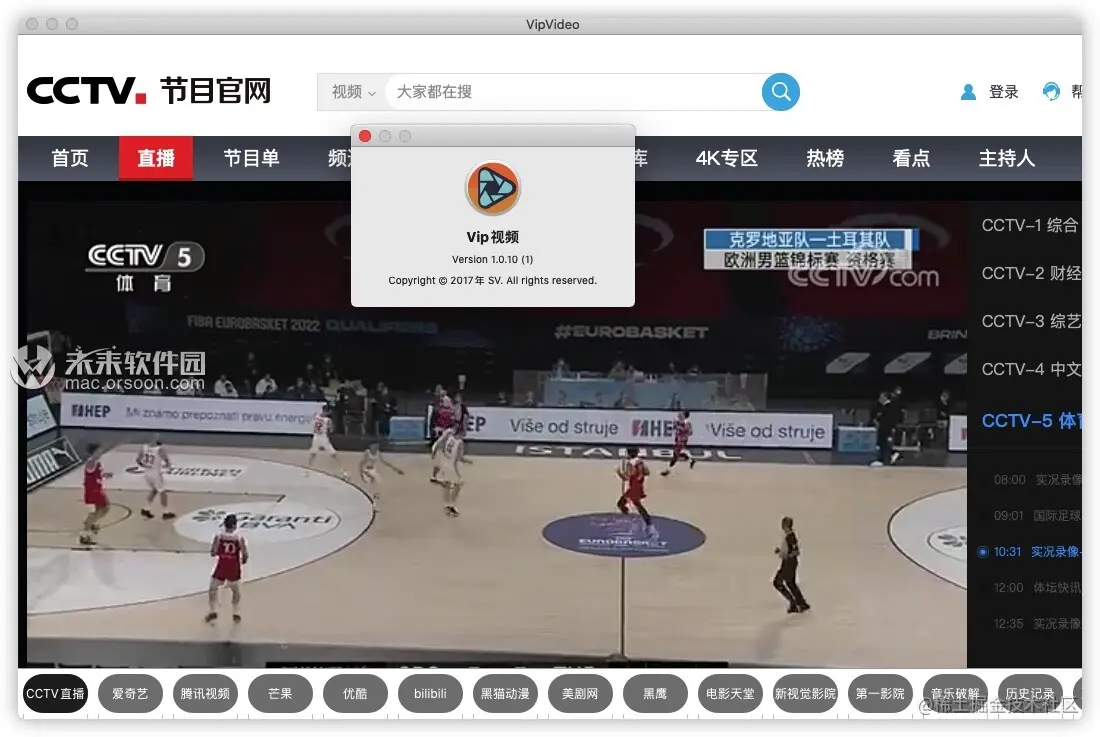Click the help headset icon

pyautogui.click(x=1051, y=91)
